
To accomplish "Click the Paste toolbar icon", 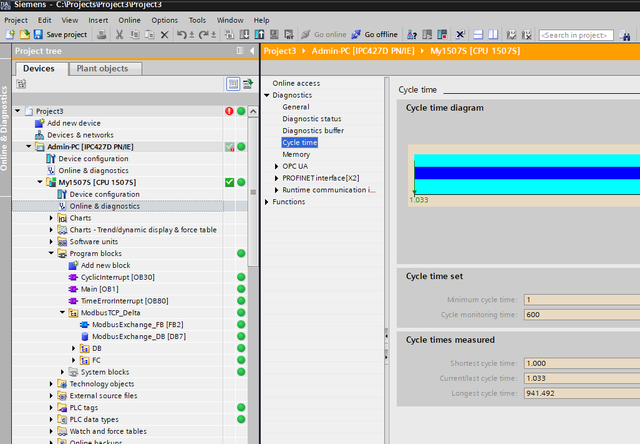I will pos(150,35).
